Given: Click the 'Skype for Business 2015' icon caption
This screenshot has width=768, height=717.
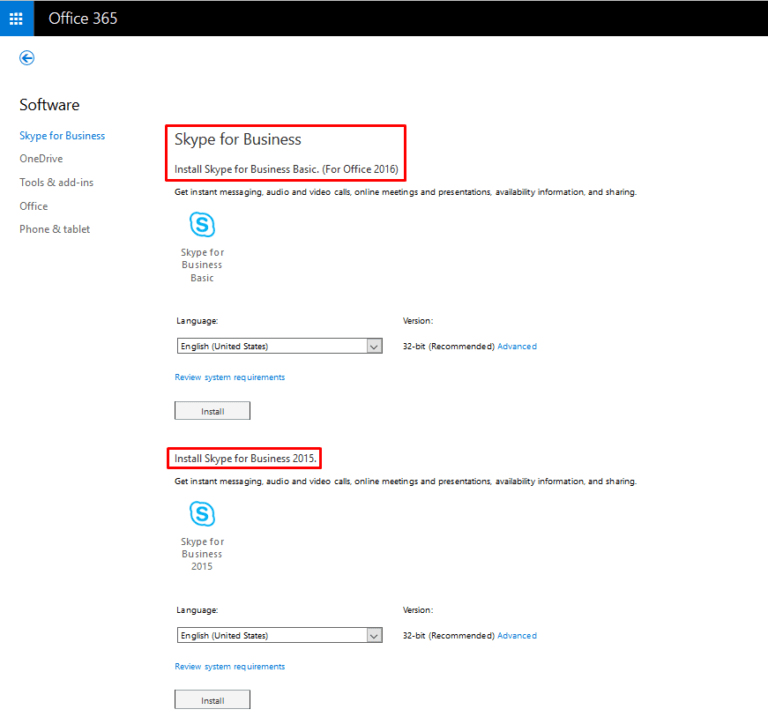Looking at the screenshot, I should pyautogui.click(x=202, y=554).
